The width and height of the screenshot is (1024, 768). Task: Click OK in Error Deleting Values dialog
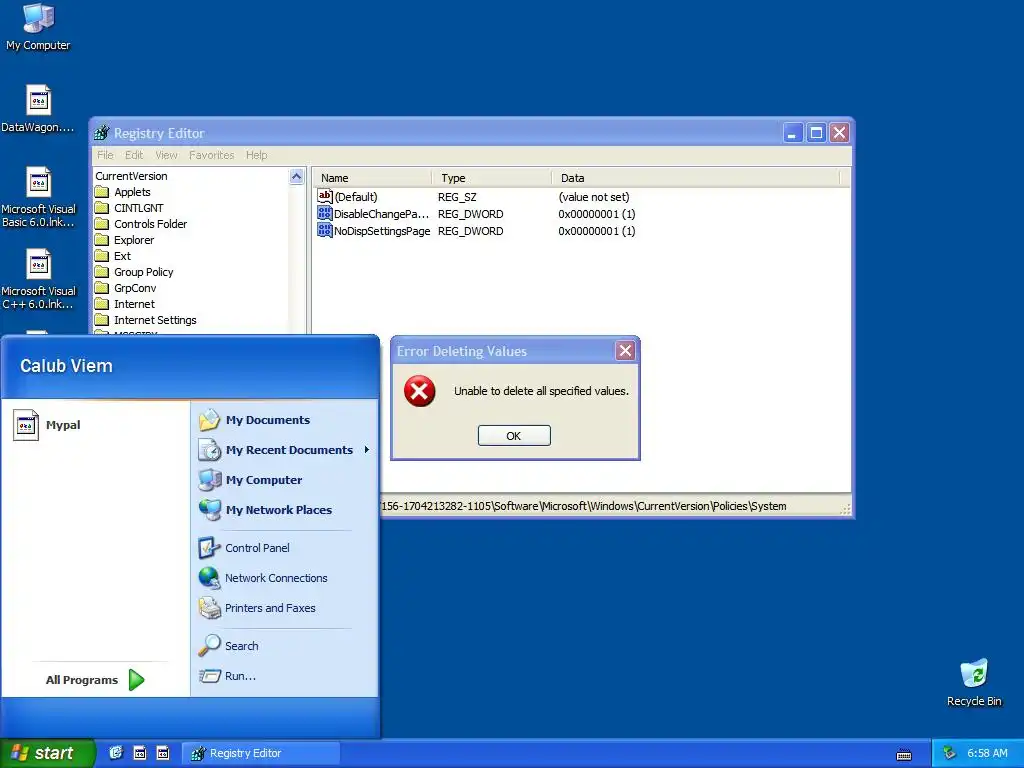pyautogui.click(x=514, y=436)
